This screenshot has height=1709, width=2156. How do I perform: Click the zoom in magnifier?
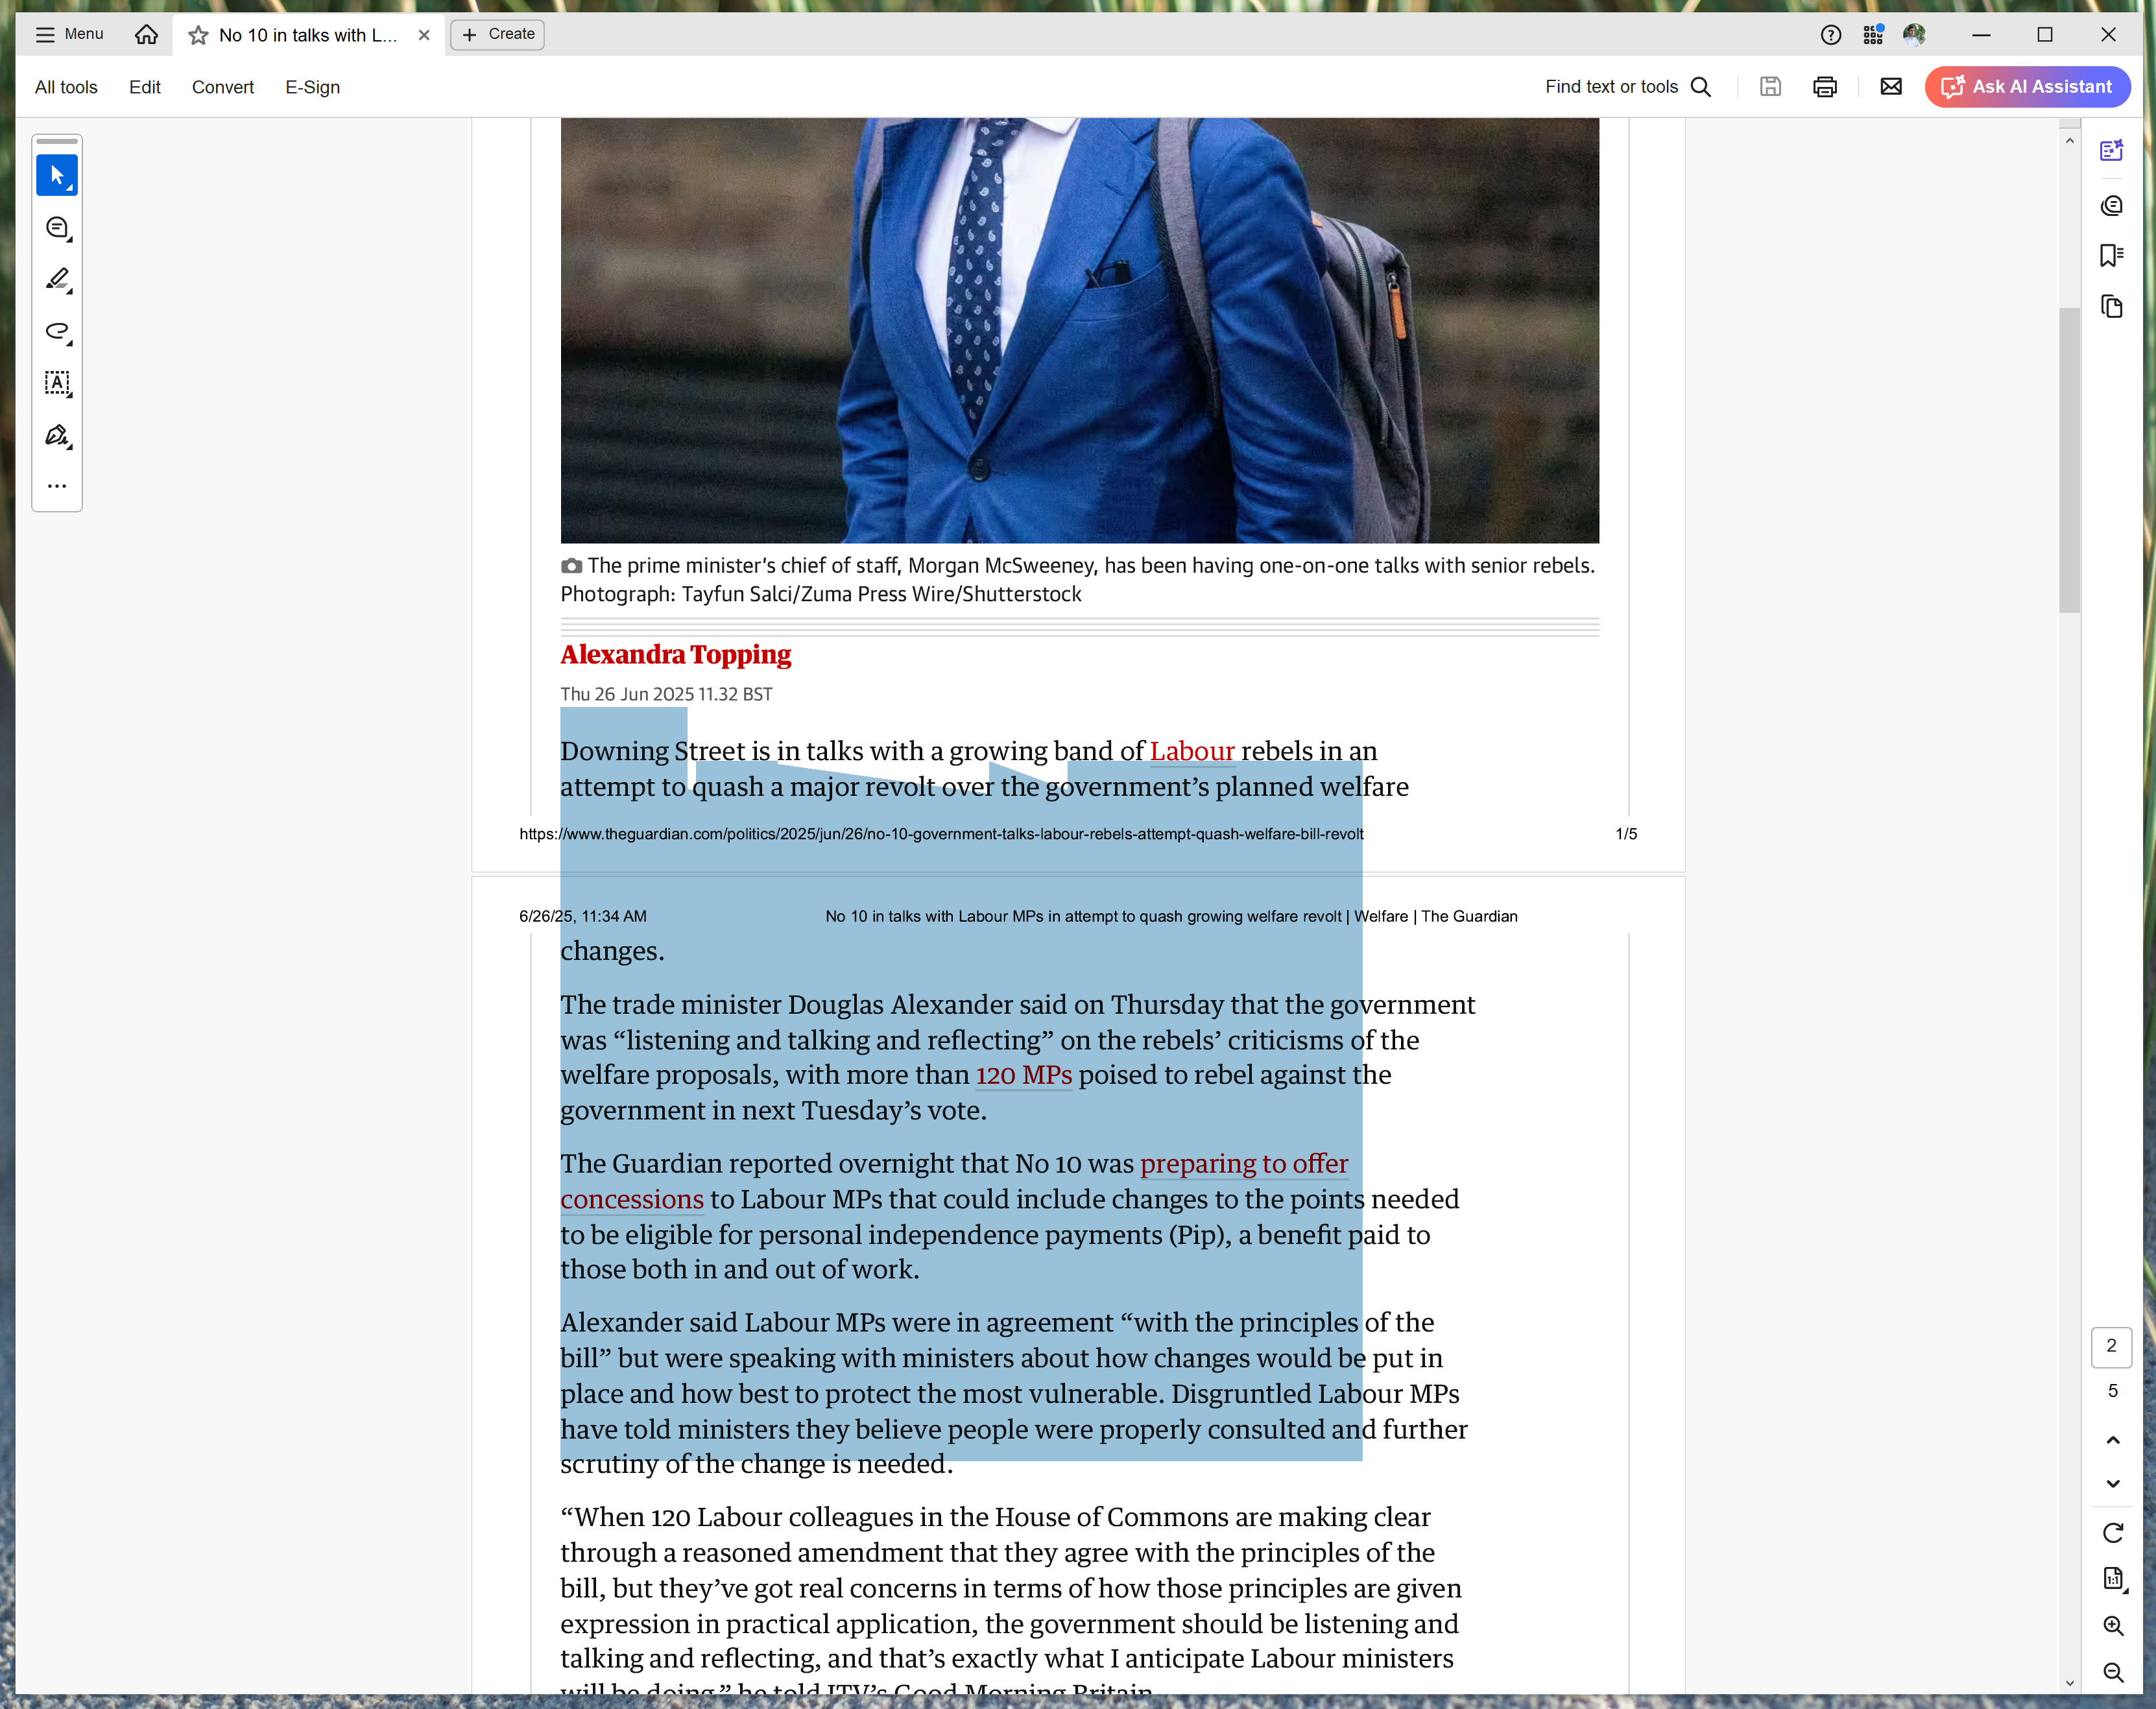coord(2112,1626)
